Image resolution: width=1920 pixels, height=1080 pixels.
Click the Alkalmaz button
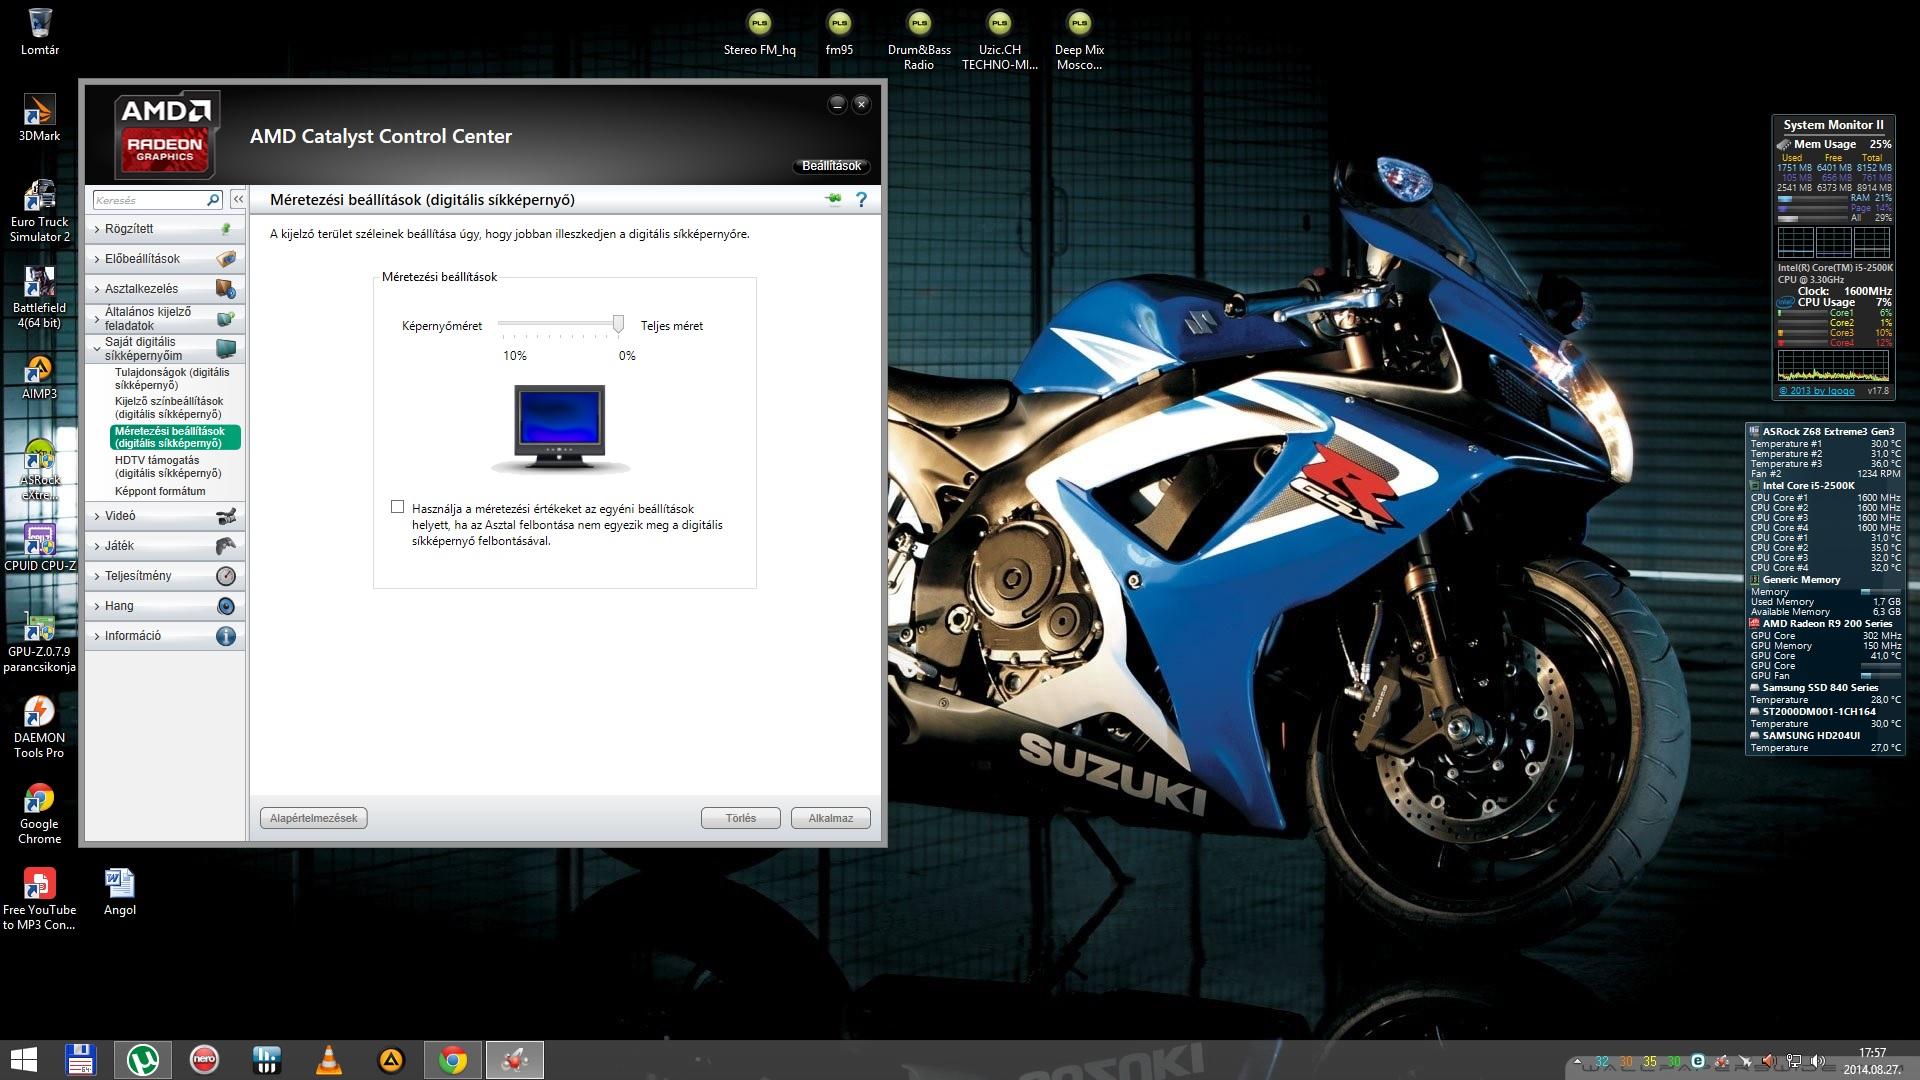coord(830,818)
